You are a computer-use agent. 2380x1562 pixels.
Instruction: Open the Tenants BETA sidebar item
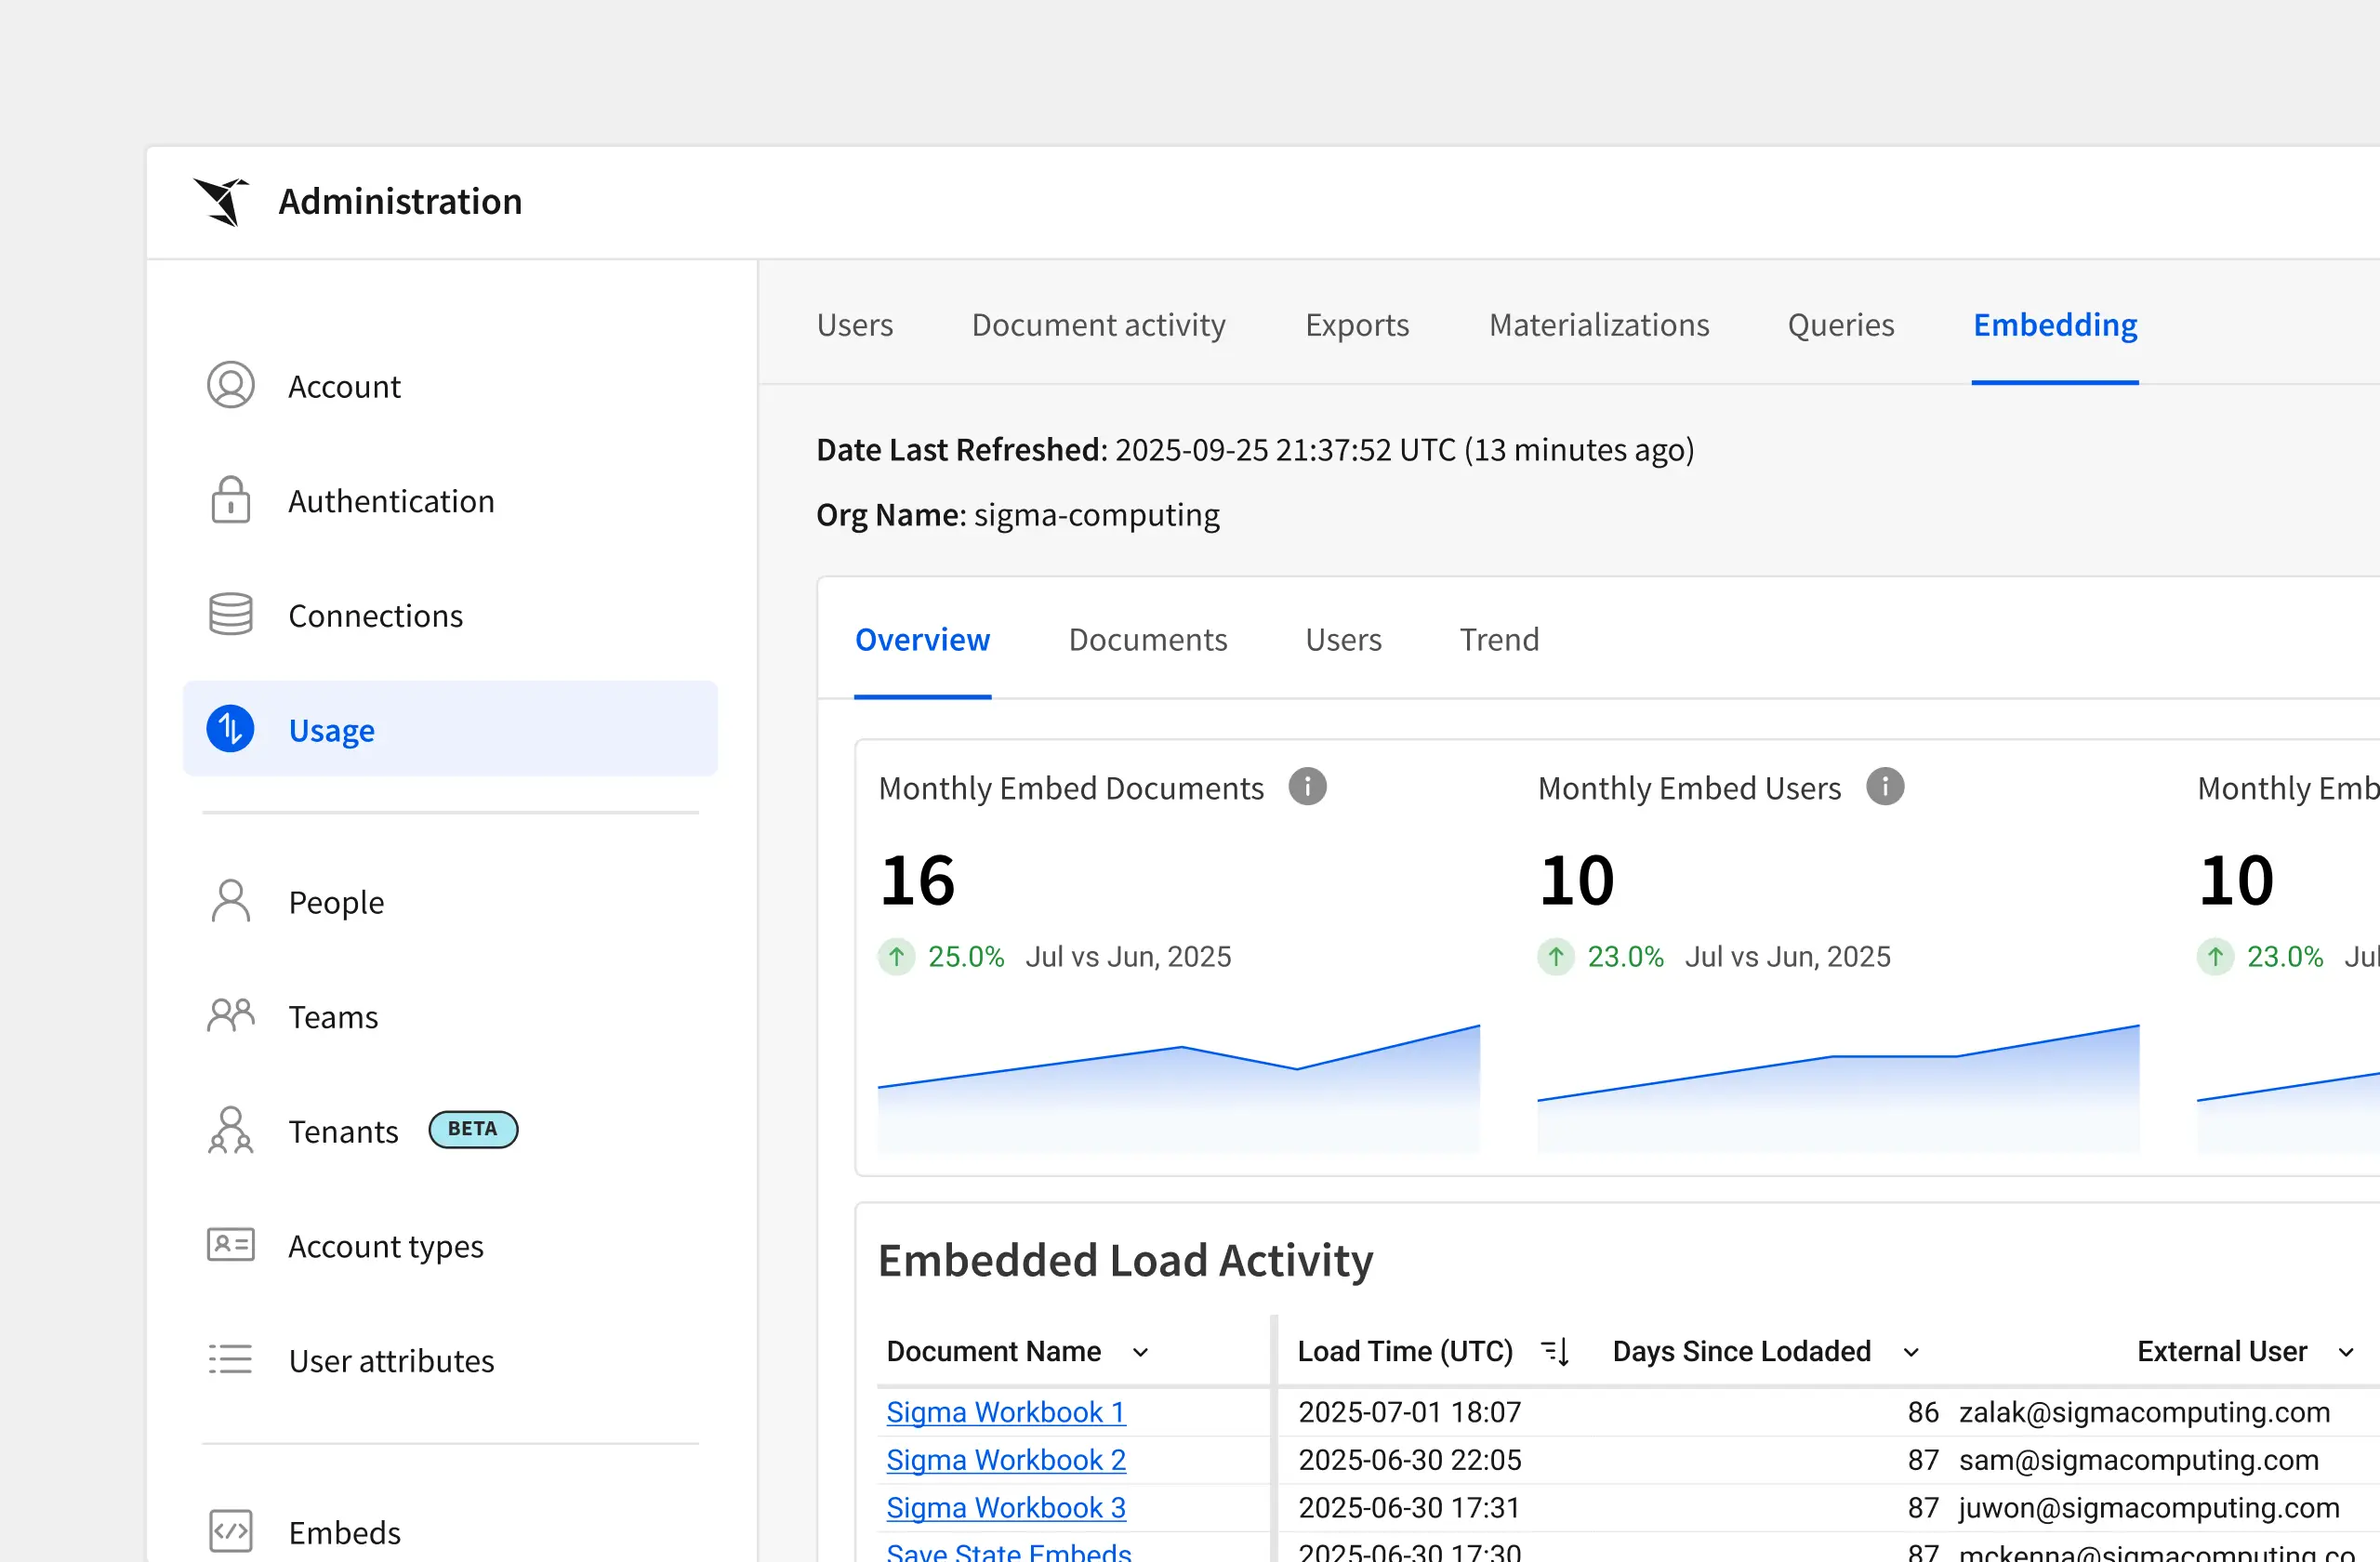(343, 1131)
